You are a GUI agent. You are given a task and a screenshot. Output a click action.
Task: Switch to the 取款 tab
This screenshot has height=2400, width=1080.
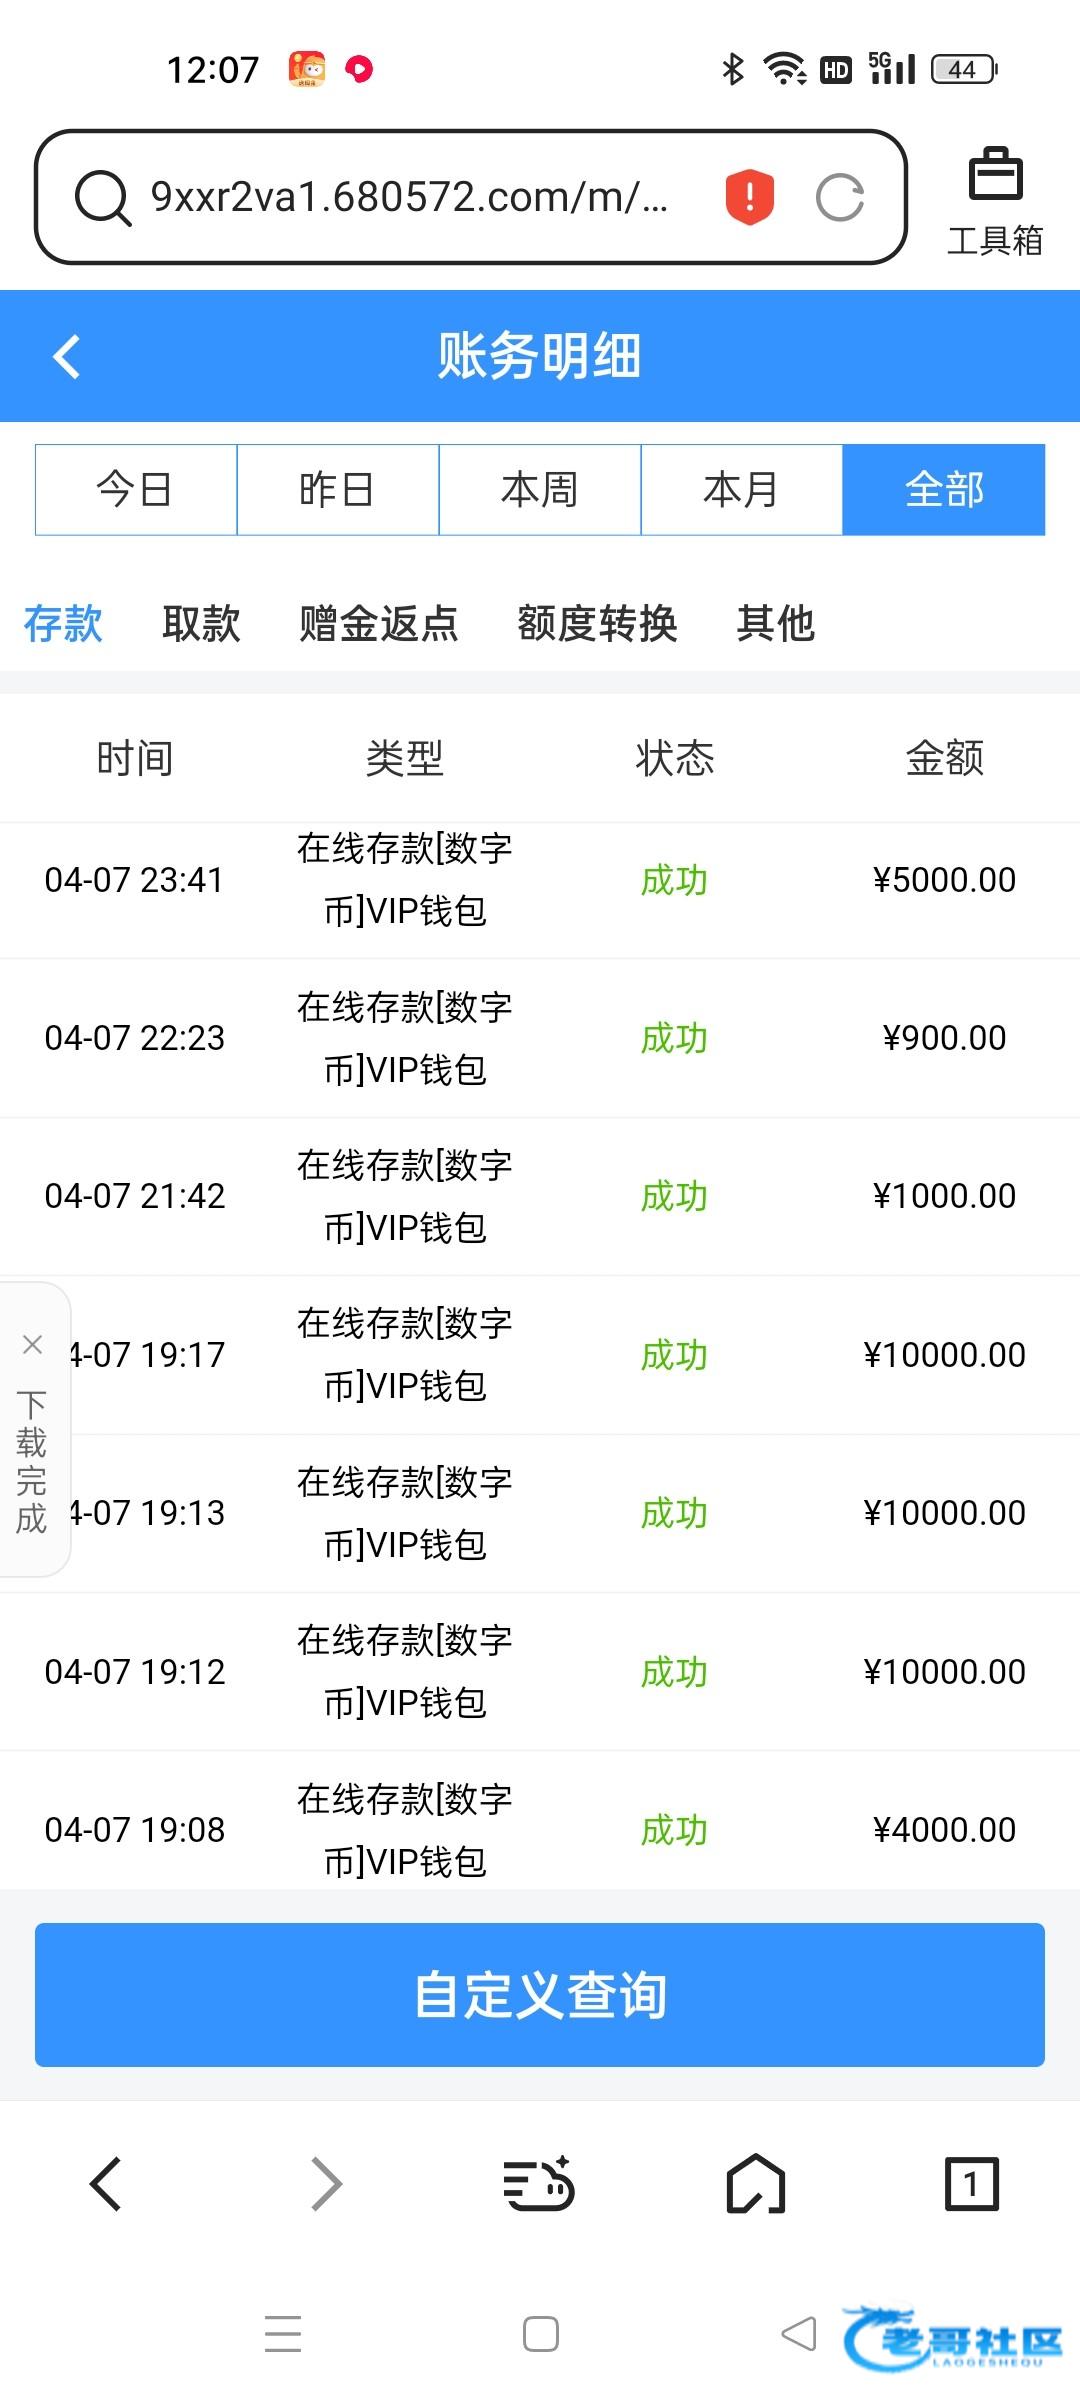click(201, 623)
